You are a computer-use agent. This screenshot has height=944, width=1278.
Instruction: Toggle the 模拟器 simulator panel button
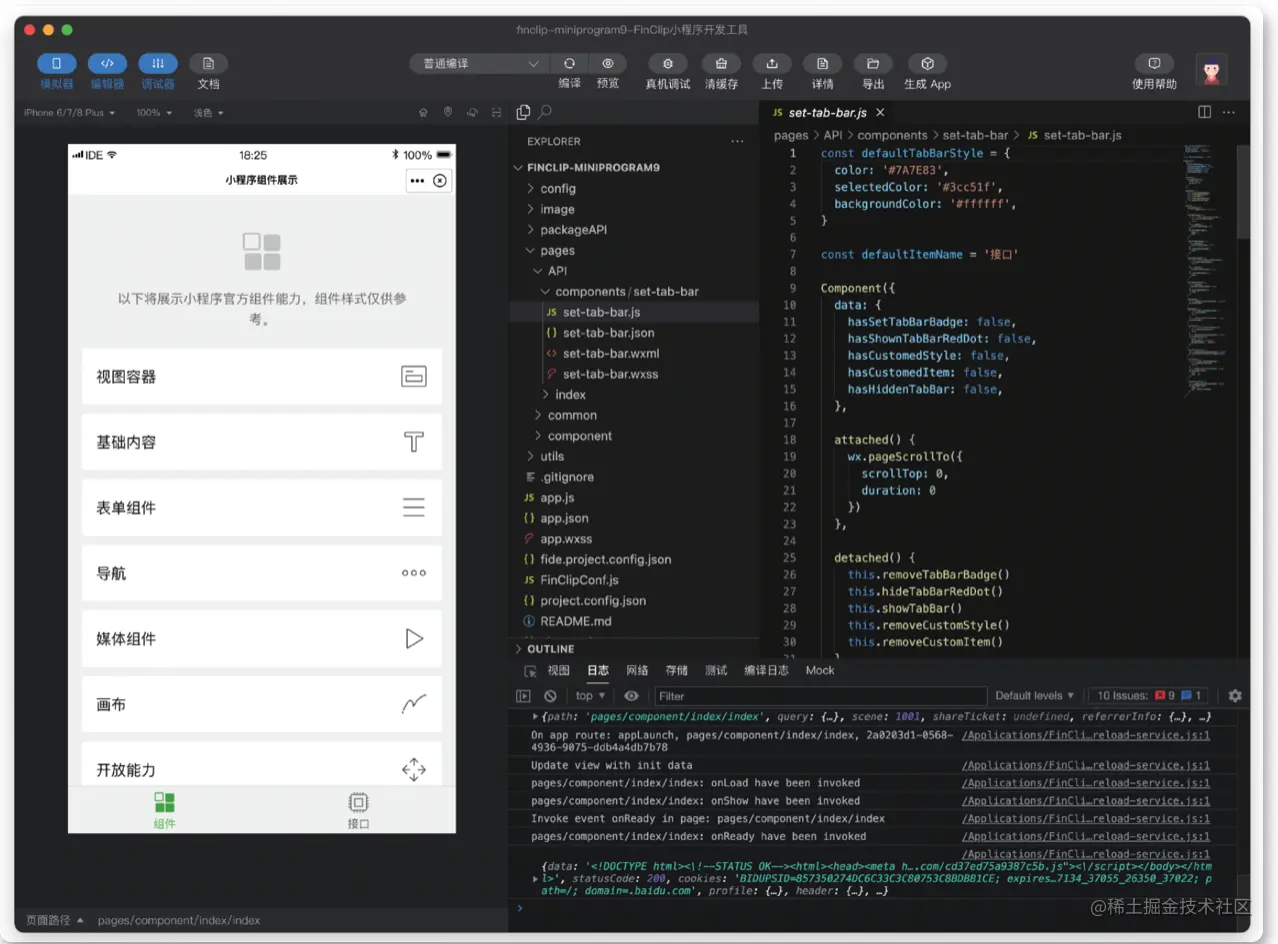(x=57, y=64)
